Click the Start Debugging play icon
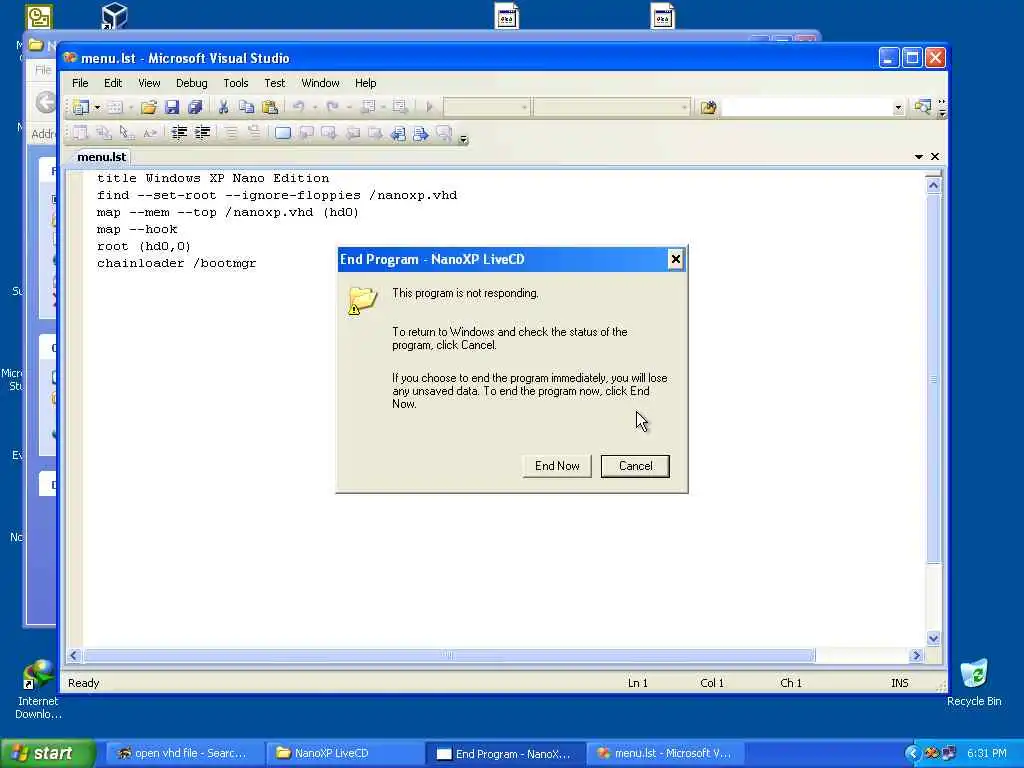Viewport: 1024px width, 768px height. 429,106
